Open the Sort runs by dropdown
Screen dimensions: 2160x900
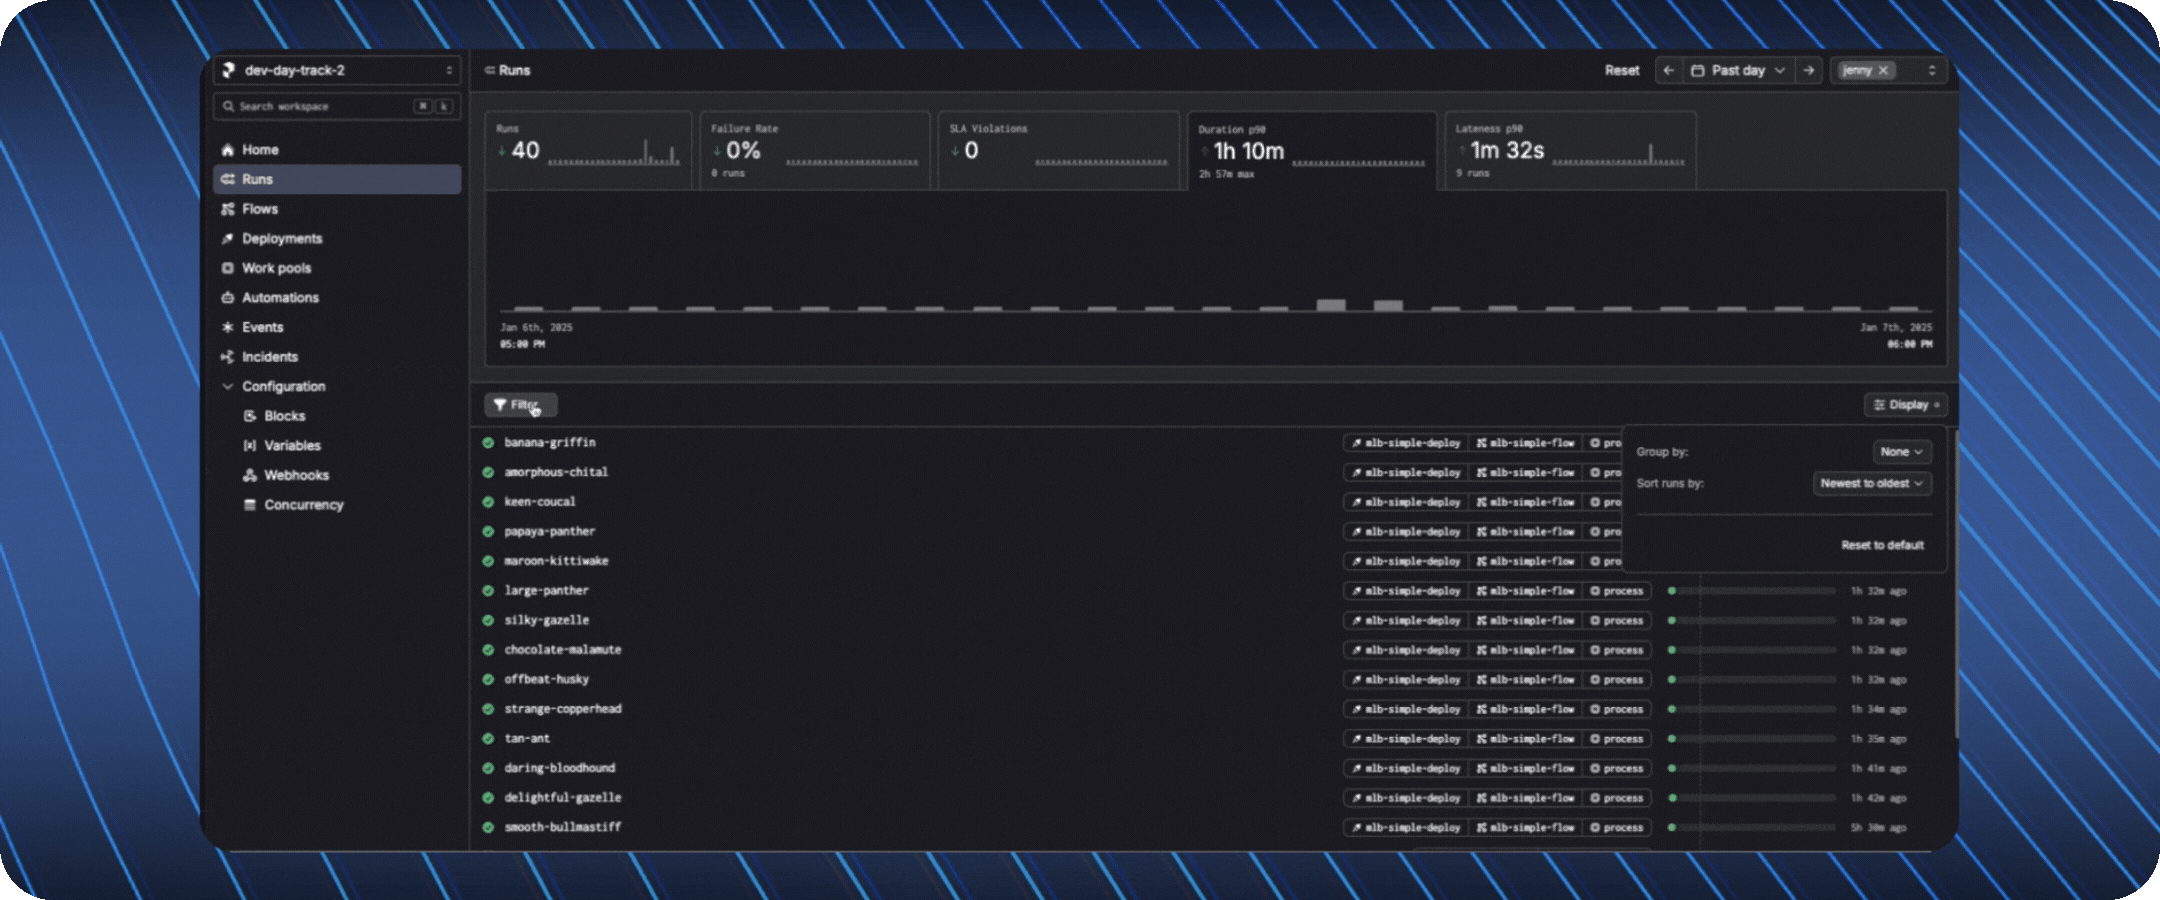click(x=1871, y=483)
